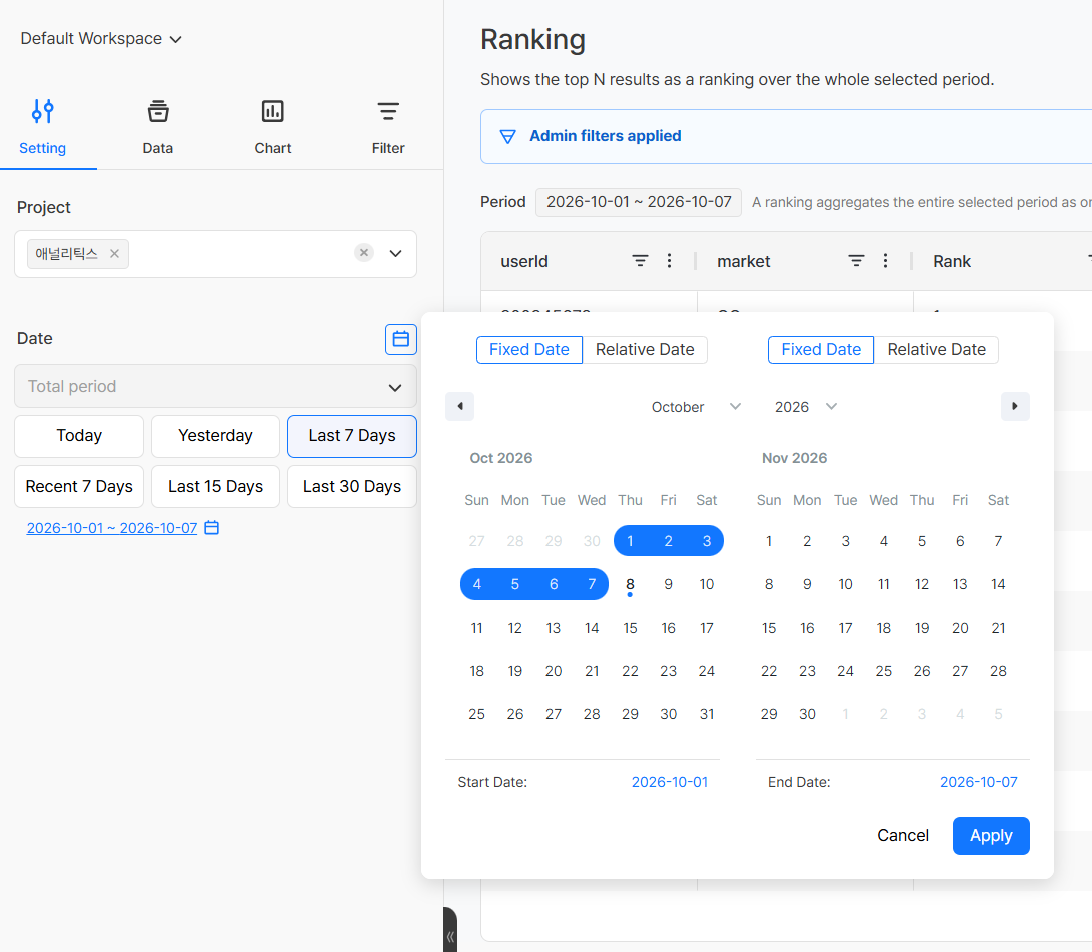Click the Period date range field
This screenshot has height=952, width=1092.
tap(638, 203)
